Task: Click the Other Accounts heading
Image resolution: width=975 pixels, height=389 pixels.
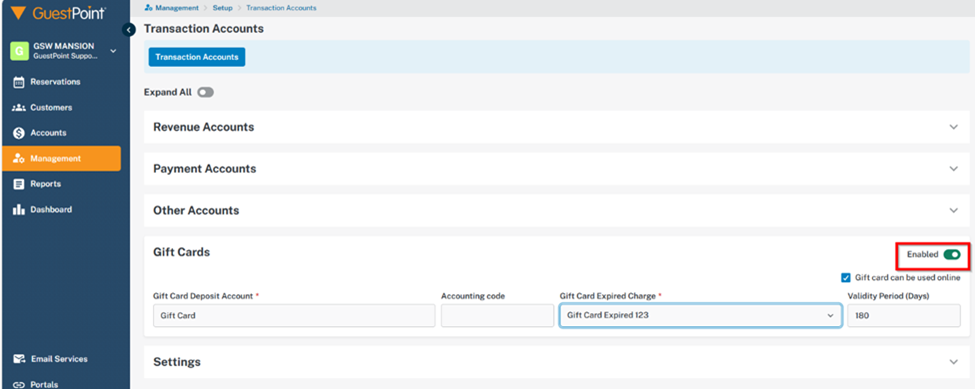Action: pos(196,210)
